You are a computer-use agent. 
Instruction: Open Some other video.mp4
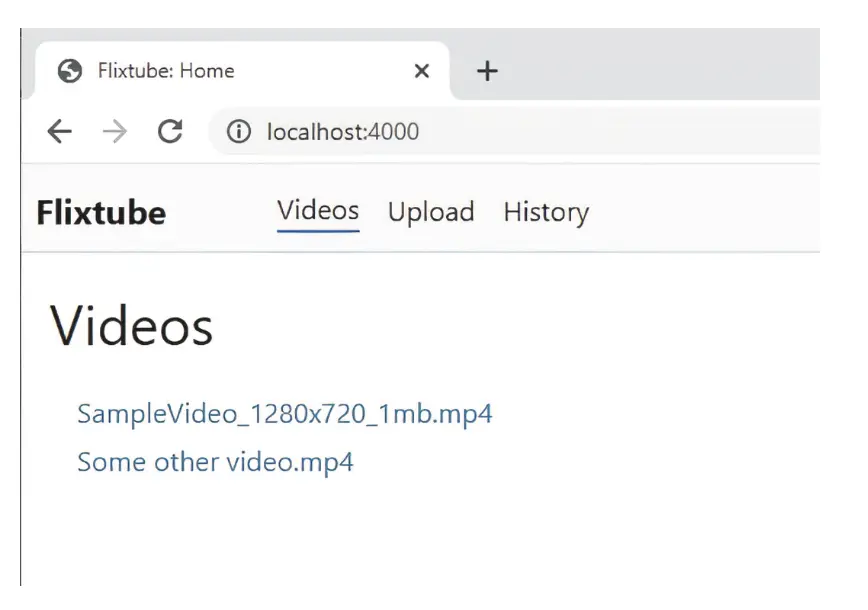point(215,462)
